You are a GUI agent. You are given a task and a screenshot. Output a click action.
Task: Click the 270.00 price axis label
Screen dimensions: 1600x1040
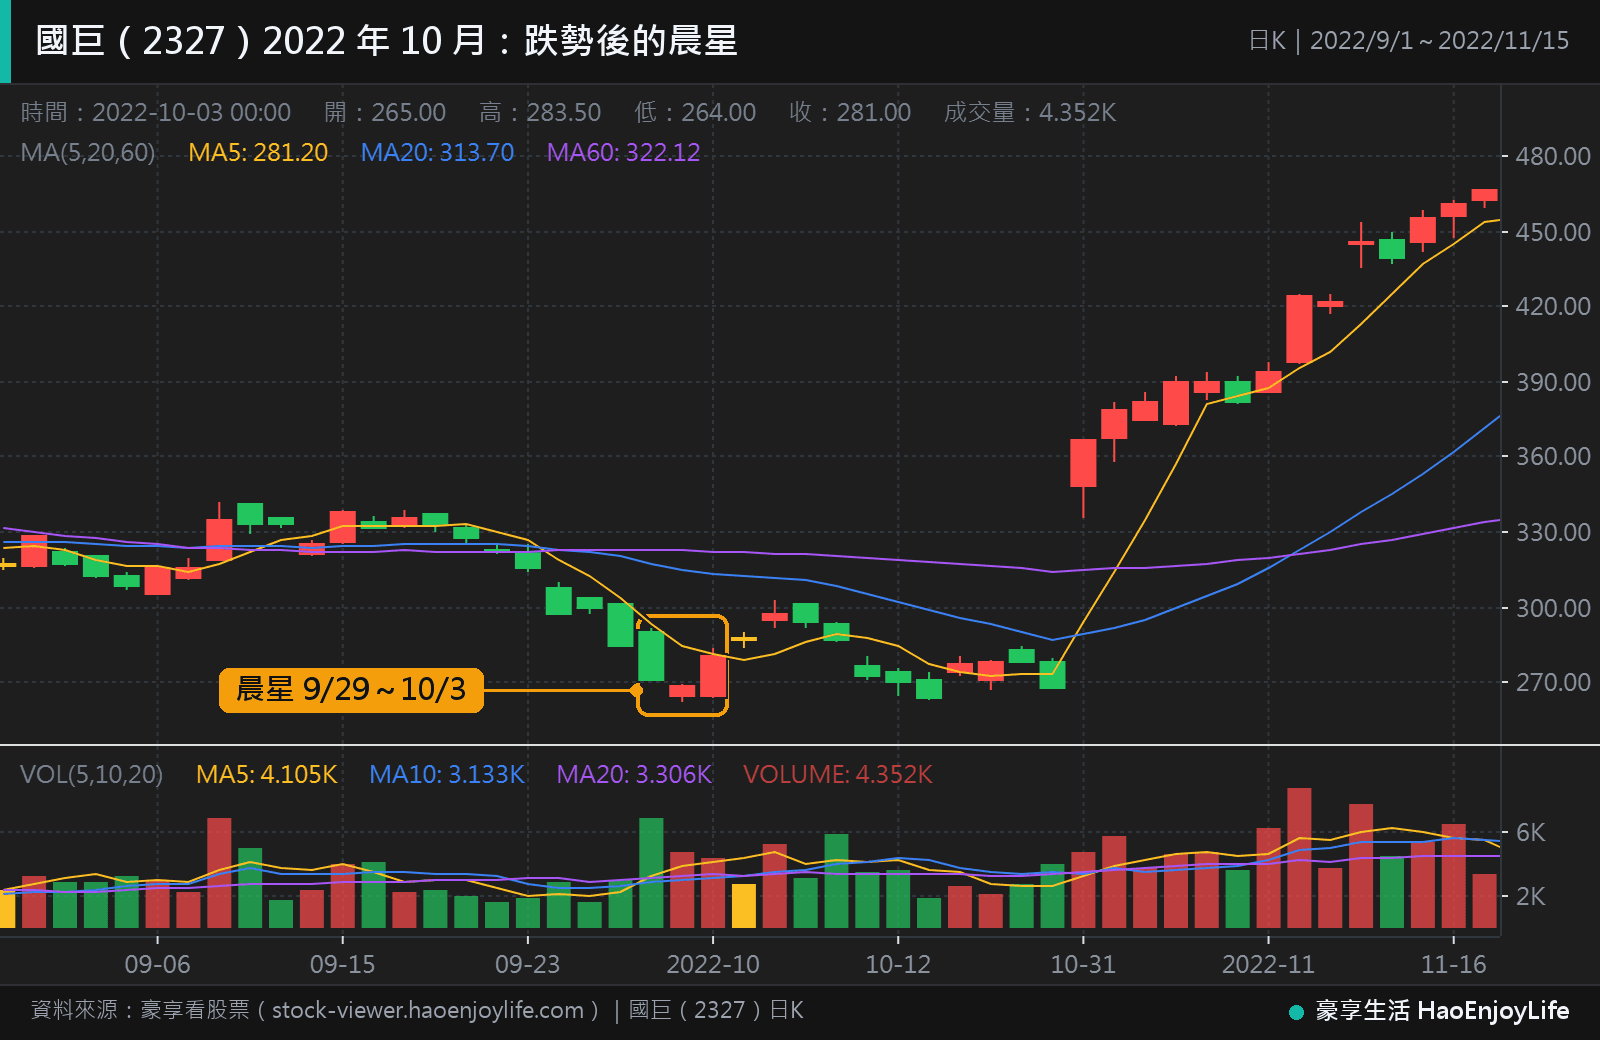1552,682
